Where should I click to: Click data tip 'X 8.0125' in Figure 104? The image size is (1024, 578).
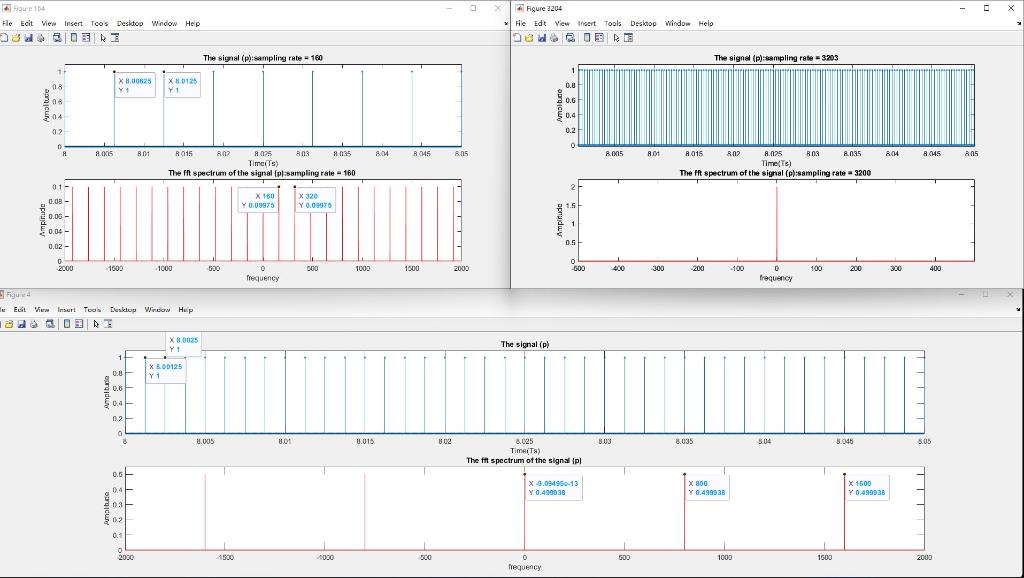pyautogui.click(x=182, y=86)
